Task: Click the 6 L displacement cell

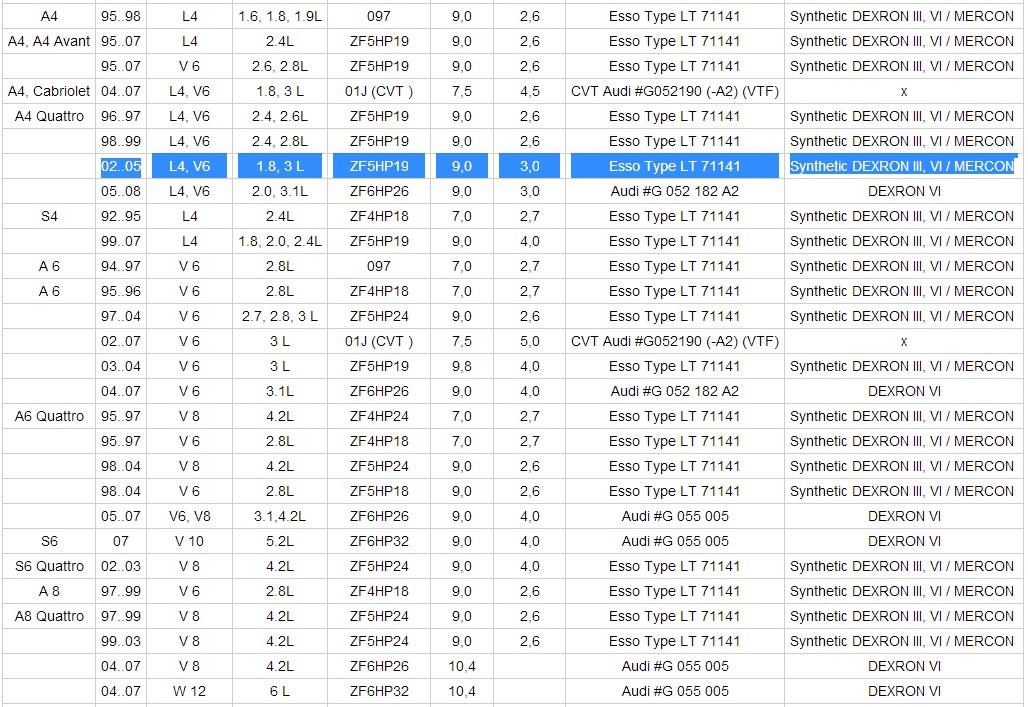Action: tap(280, 691)
